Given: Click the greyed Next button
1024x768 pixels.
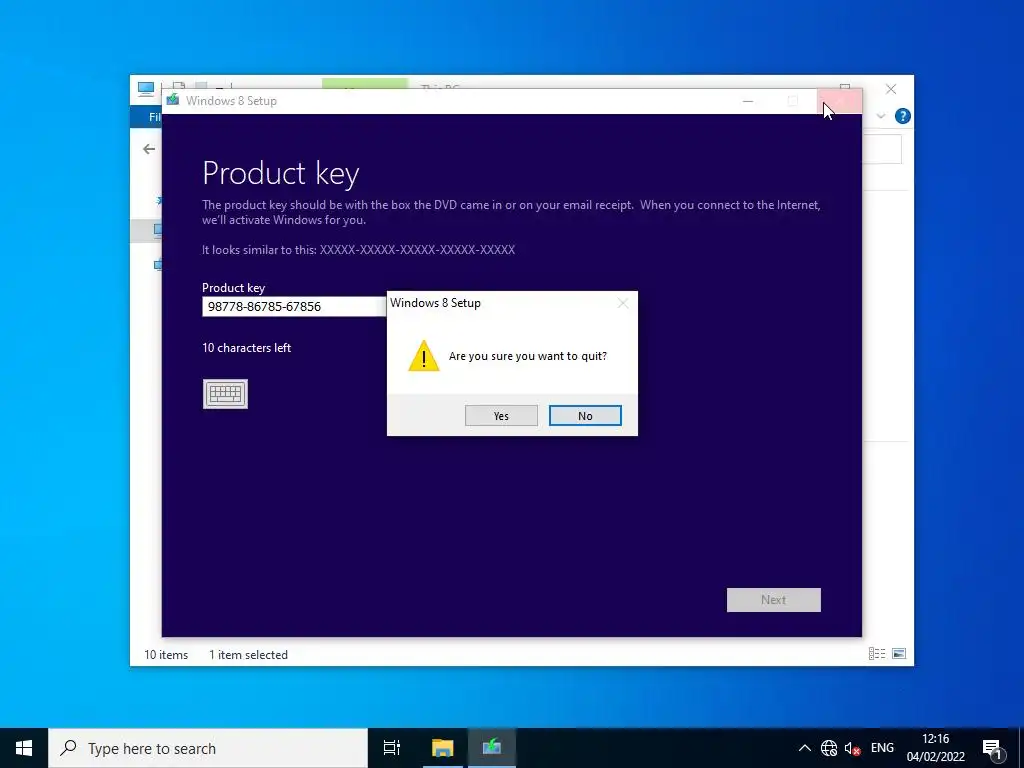Looking at the screenshot, I should click(x=773, y=600).
